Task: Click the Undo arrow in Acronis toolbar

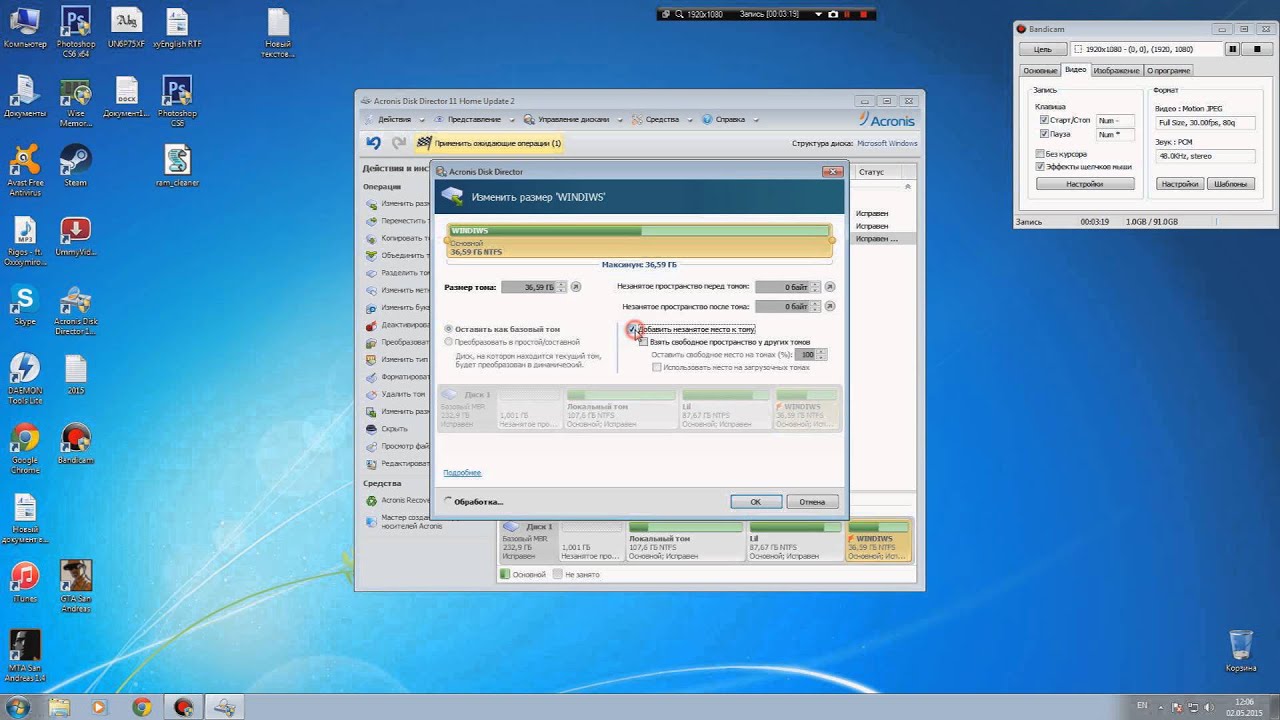Action: pyautogui.click(x=373, y=143)
